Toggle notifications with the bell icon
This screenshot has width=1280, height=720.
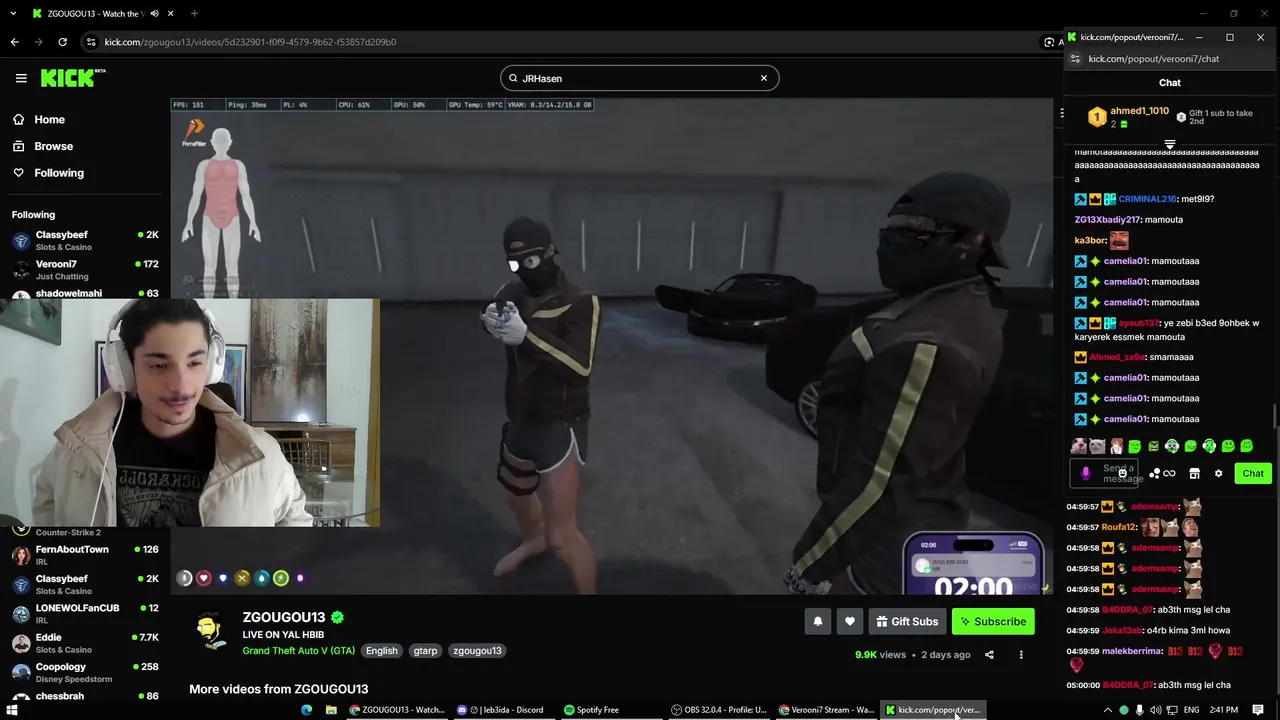(817, 621)
